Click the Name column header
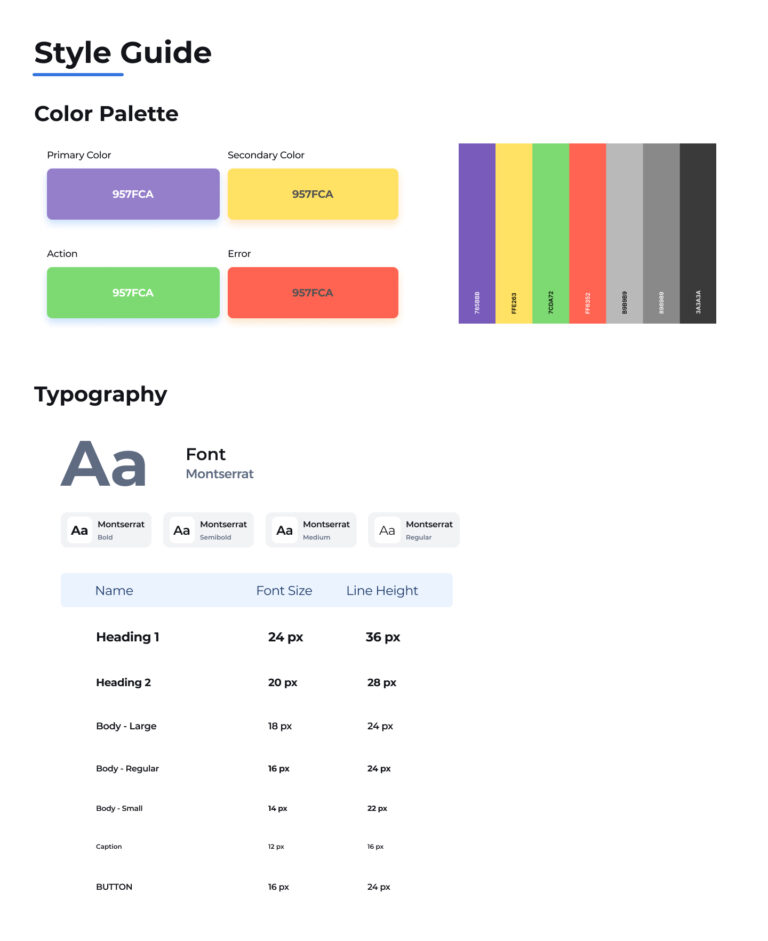The image size is (768, 941). [x=114, y=591]
